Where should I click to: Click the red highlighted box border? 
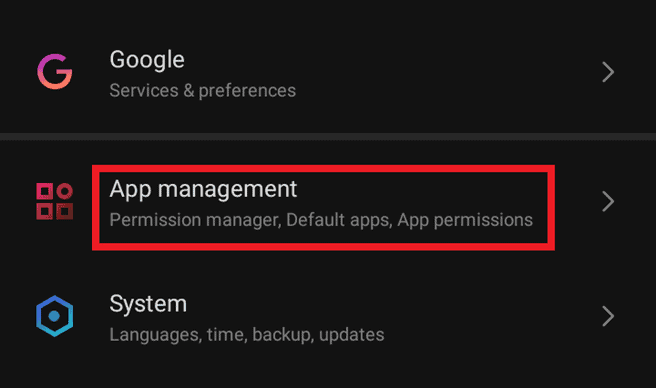pos(323,168)
